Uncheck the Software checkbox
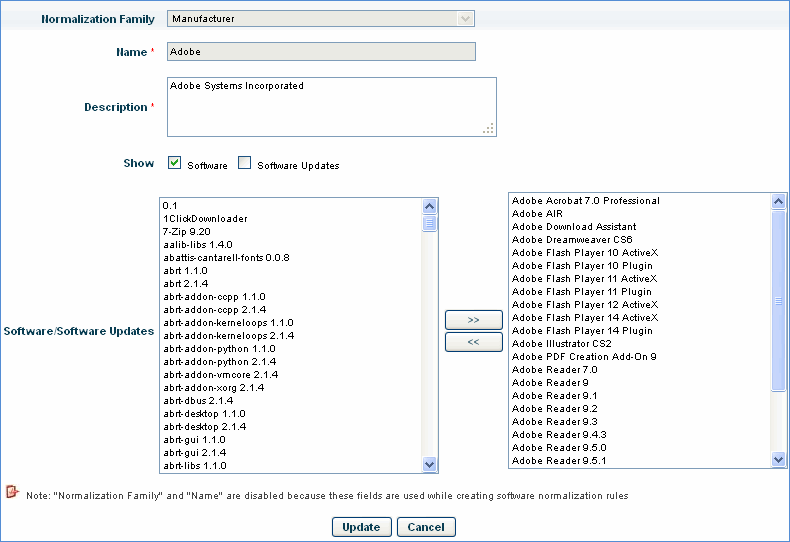Viewport: 790px width, 542px height. (174, 163)
